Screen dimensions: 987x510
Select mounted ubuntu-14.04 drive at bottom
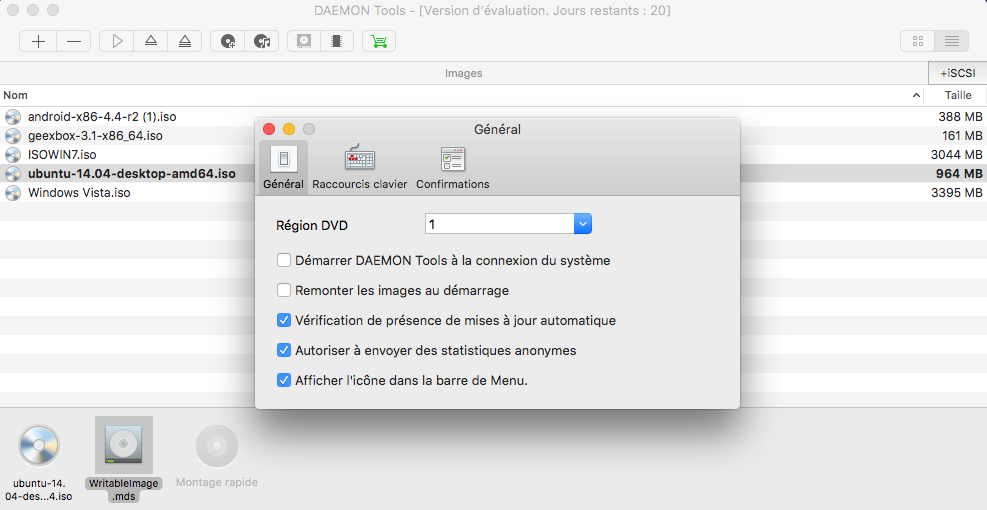(x=39, y=463)
